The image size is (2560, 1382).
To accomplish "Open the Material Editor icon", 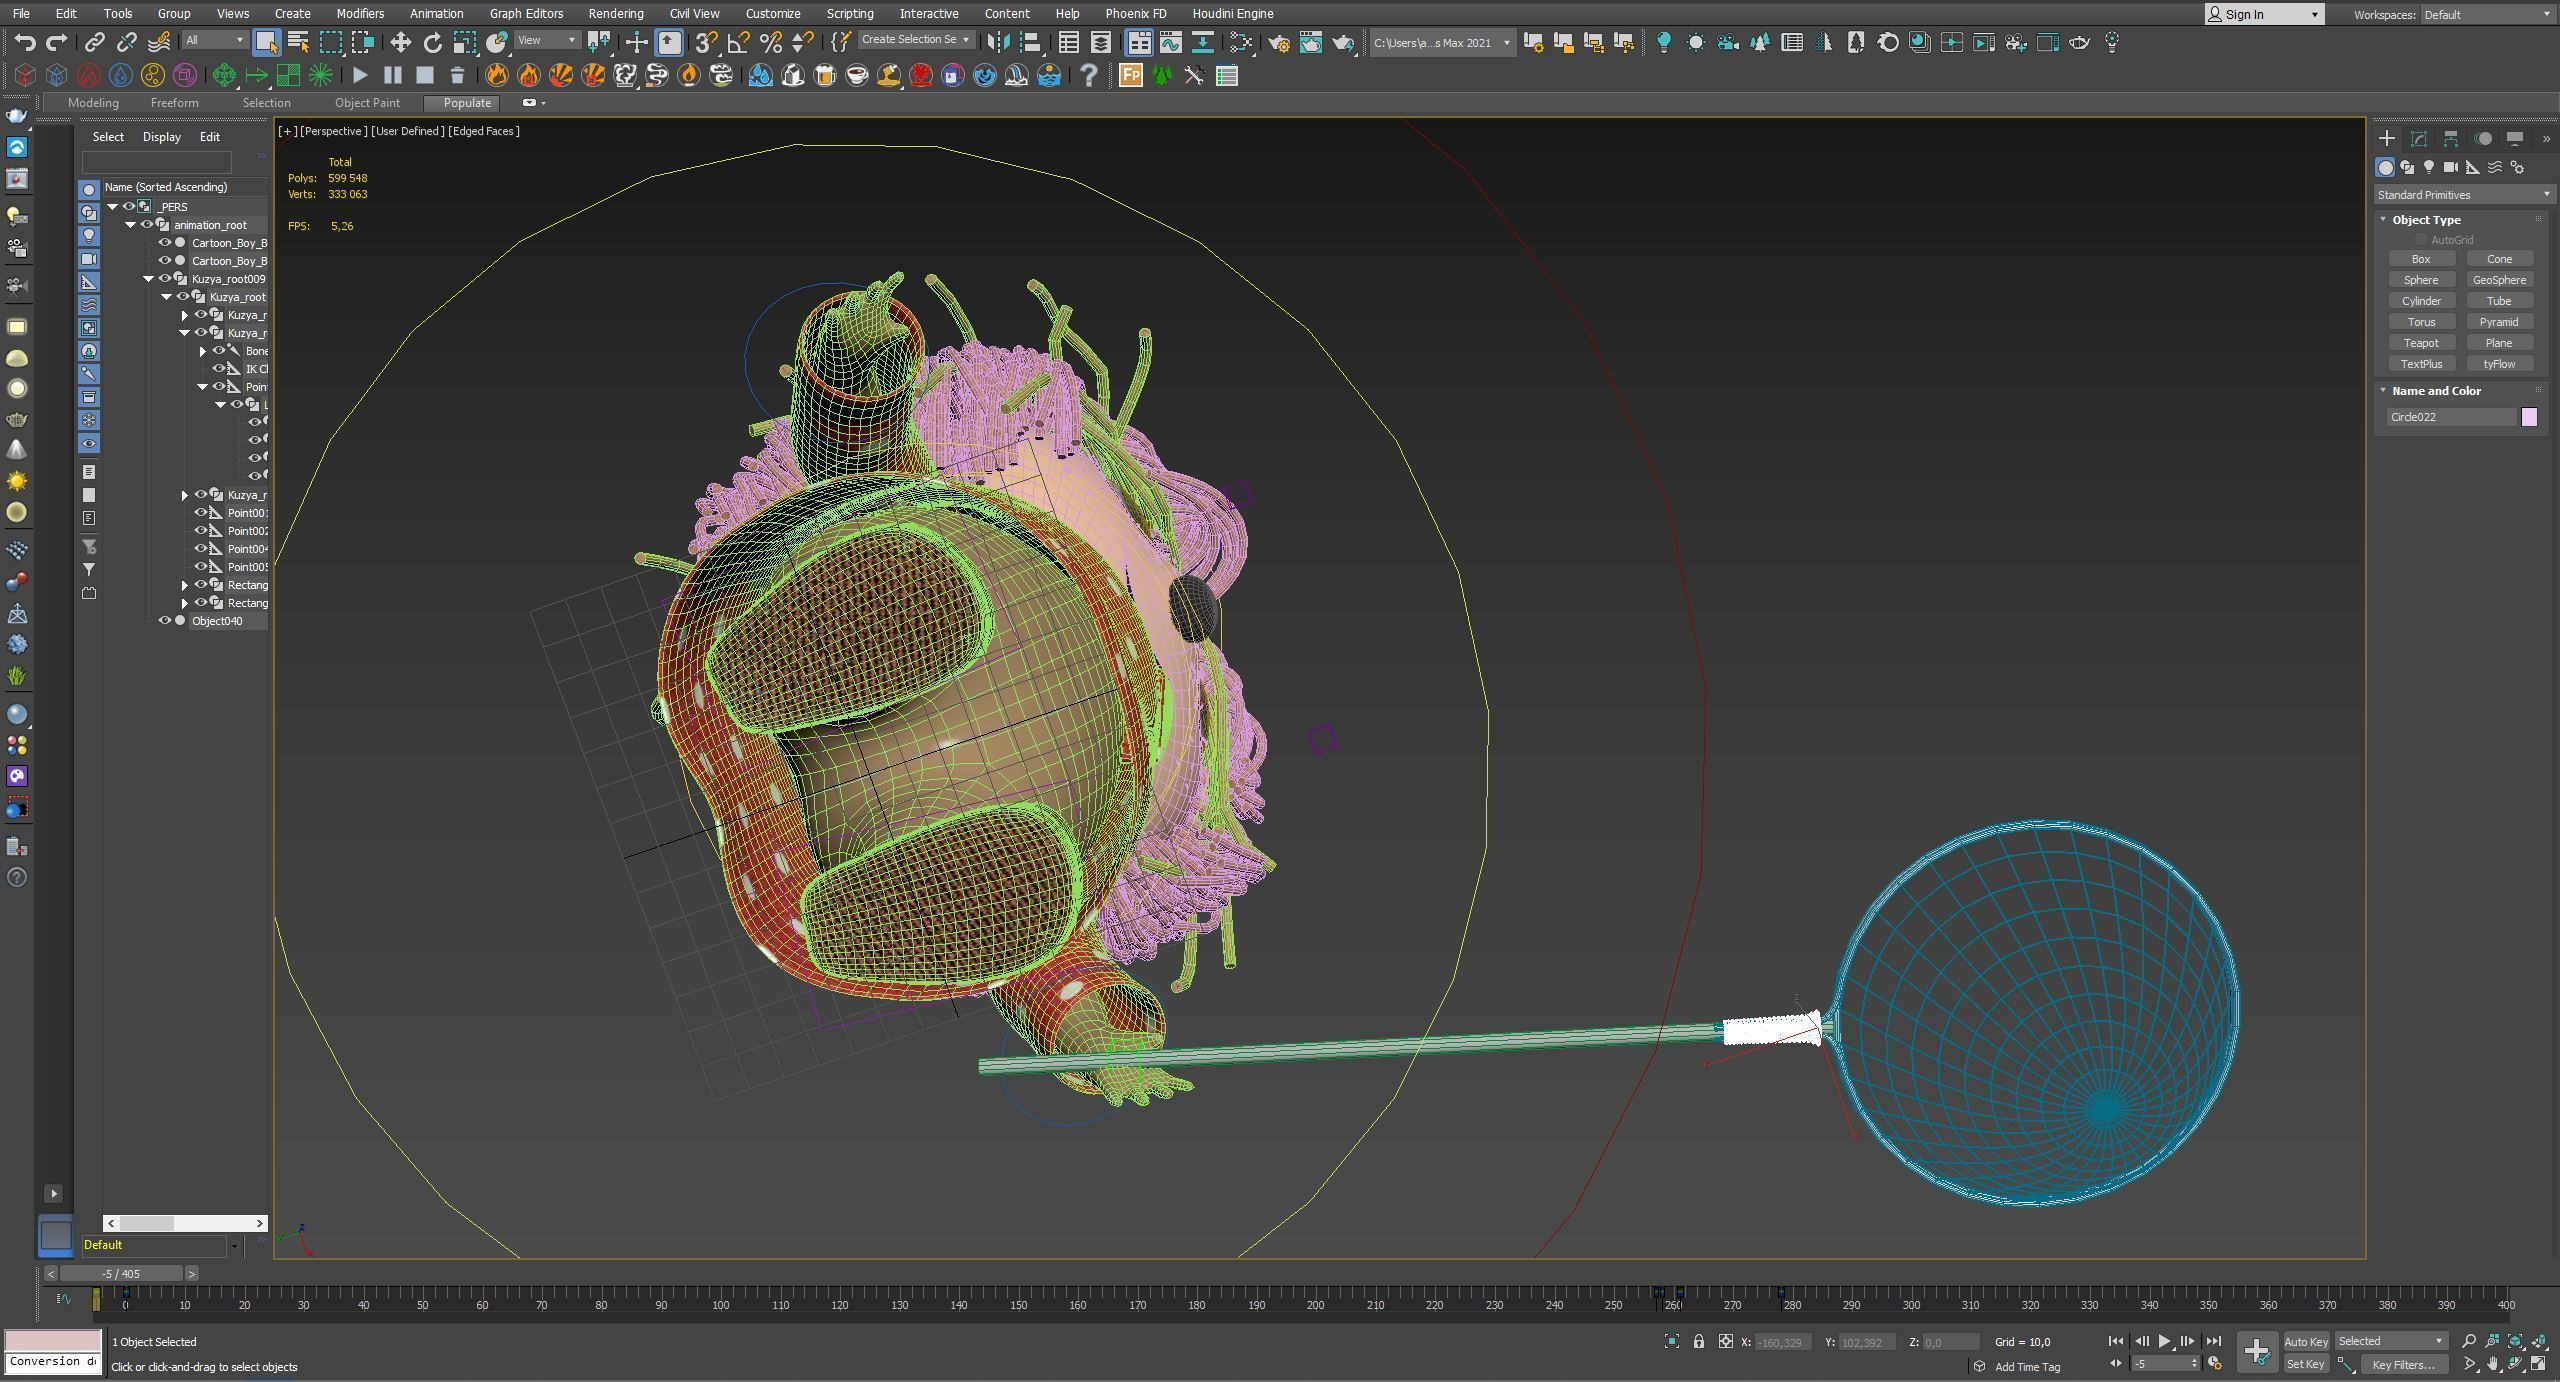I will 1241,42.
